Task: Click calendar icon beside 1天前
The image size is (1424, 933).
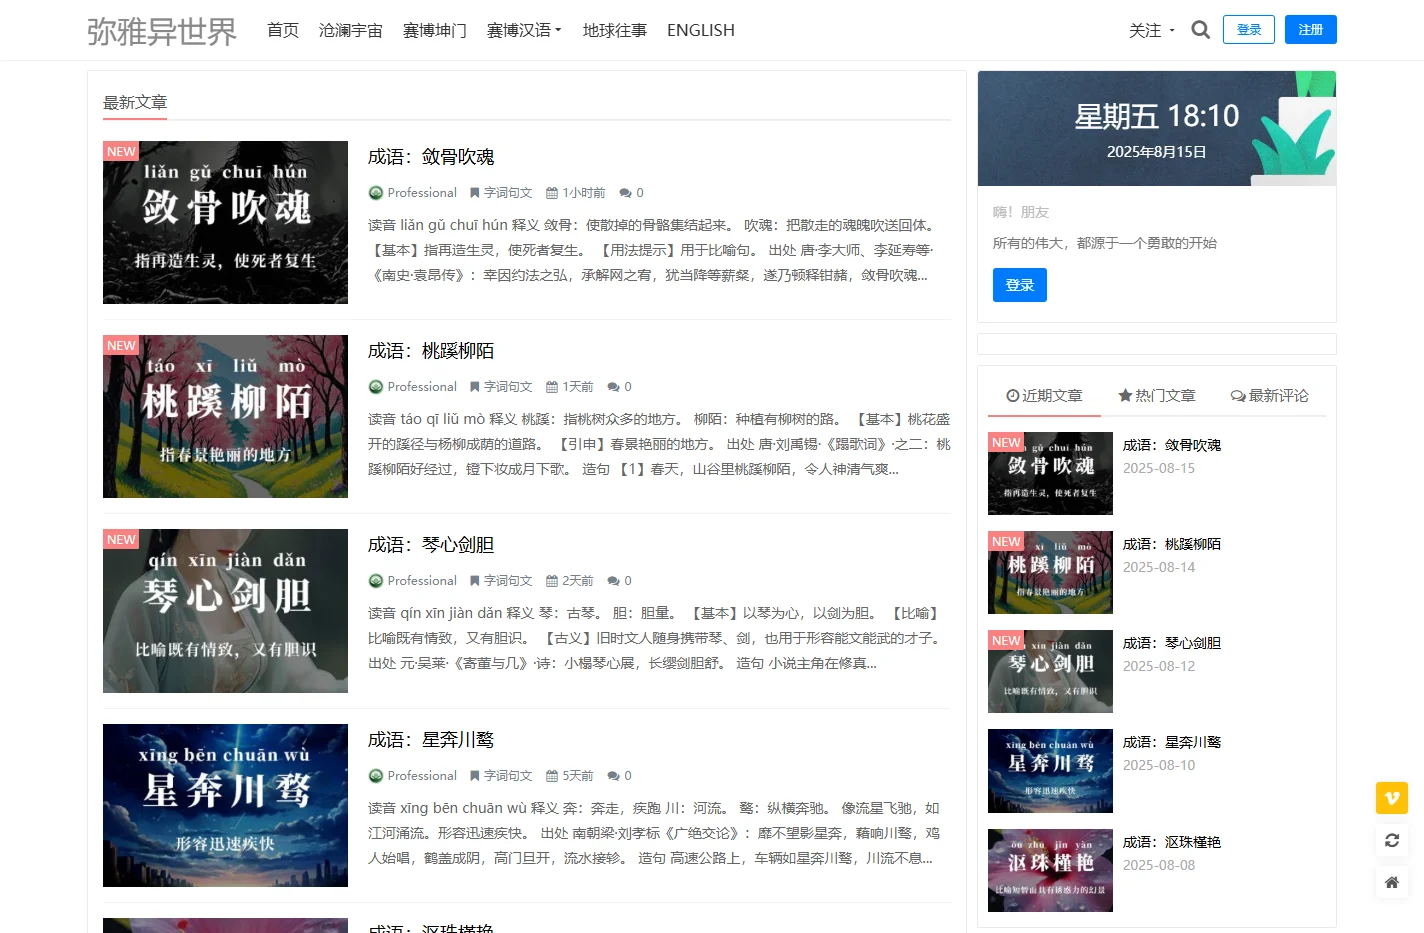Action: pos(552,387)
